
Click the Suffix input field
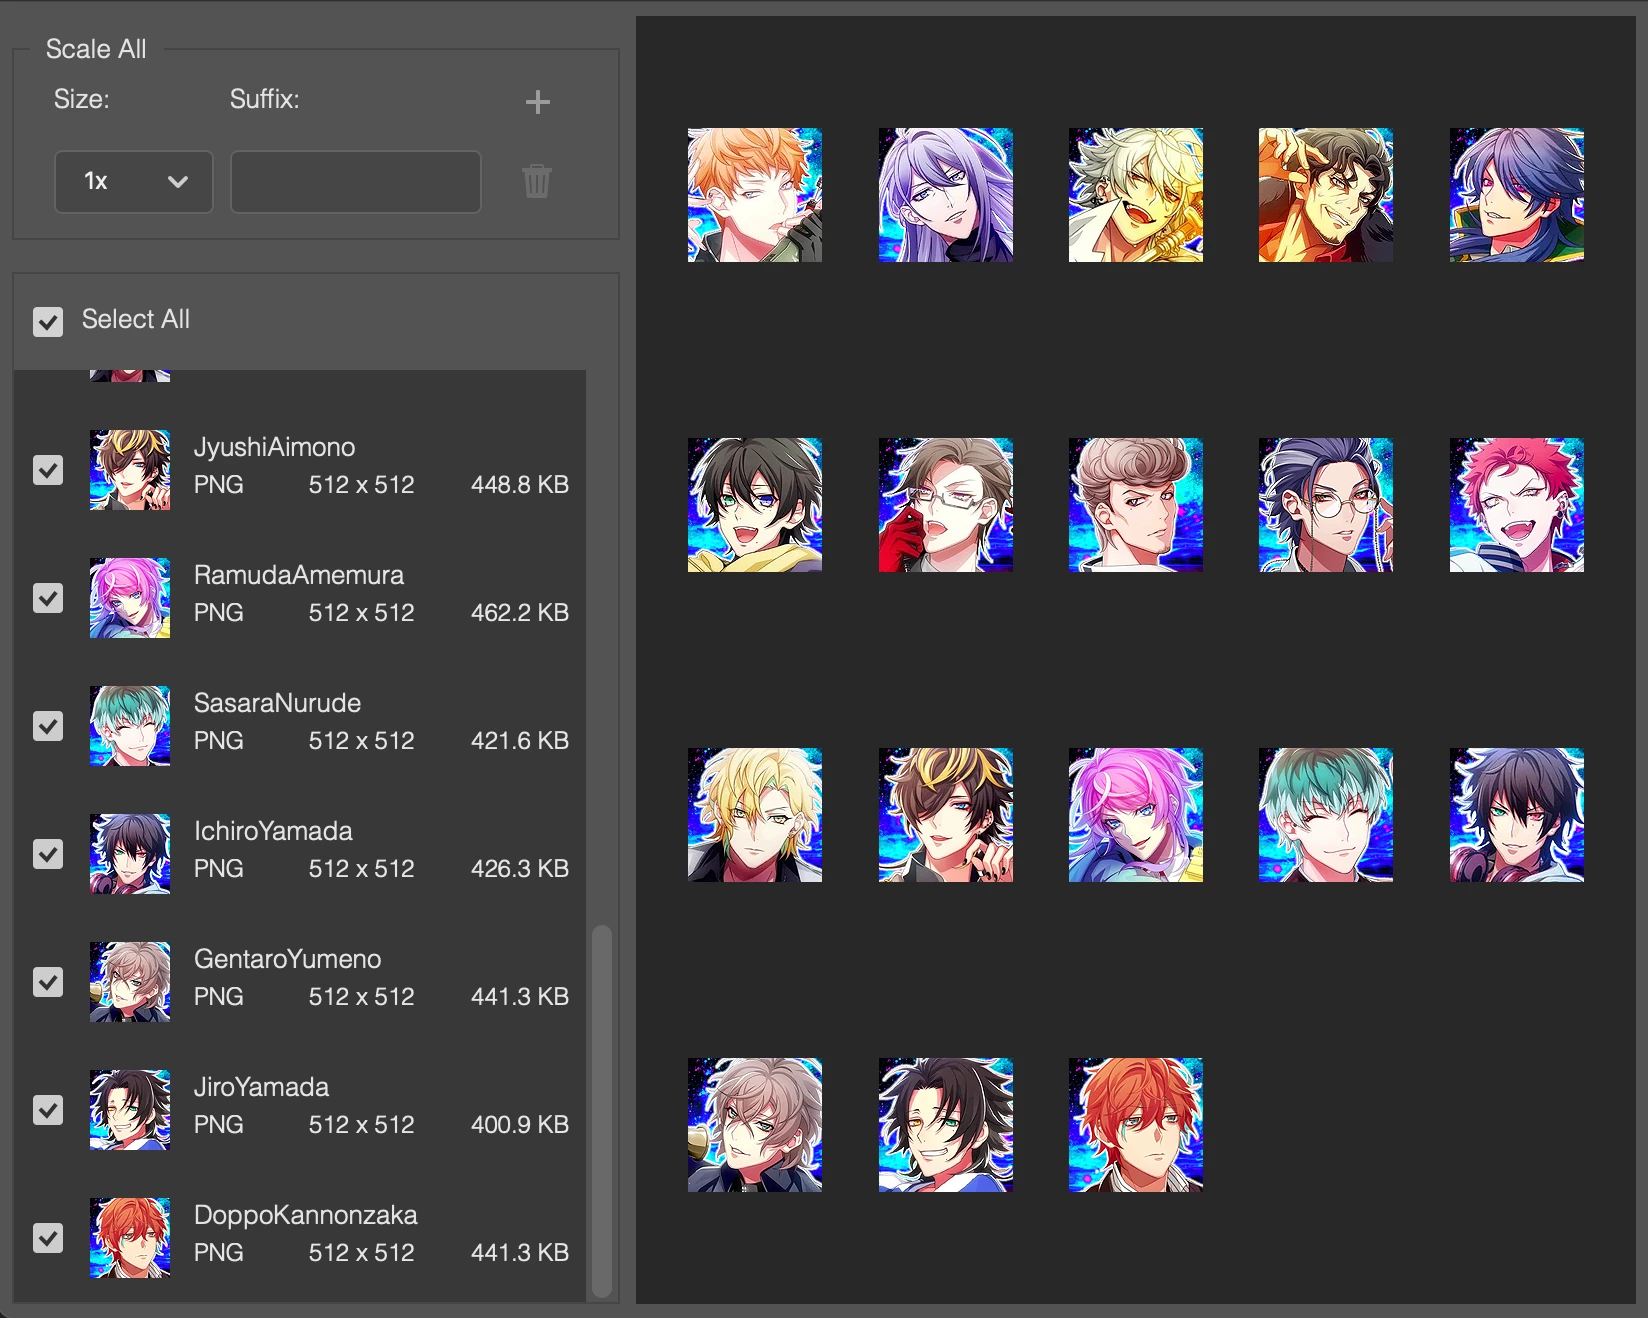356,182
